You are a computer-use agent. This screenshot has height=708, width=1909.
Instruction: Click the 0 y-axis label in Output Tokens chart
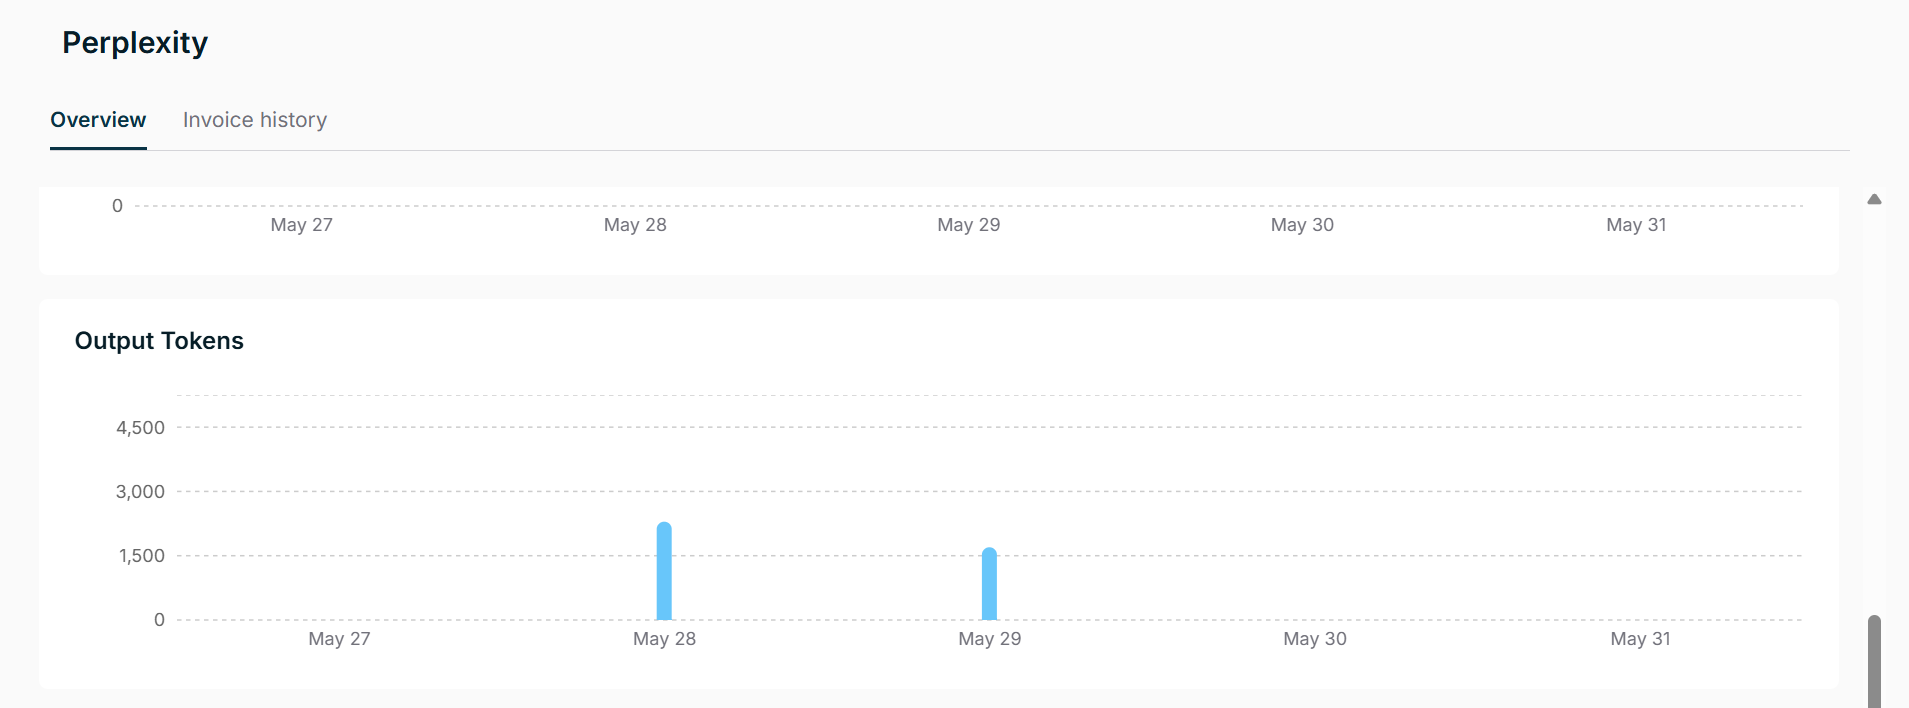[x=159, y=620]
